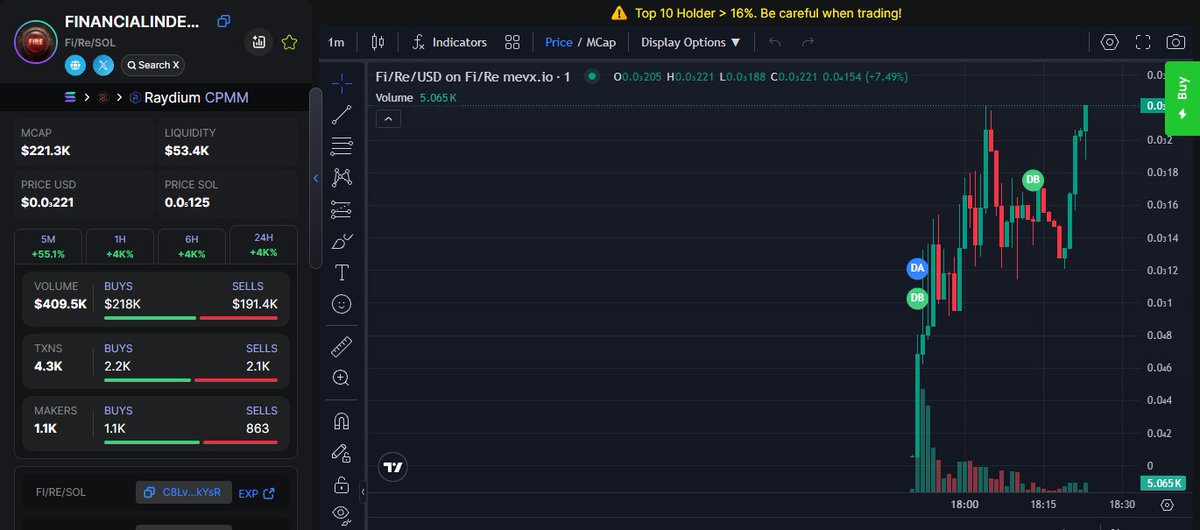
Task: Open the EXP explorer link
Action: click(x=256, y=493)
